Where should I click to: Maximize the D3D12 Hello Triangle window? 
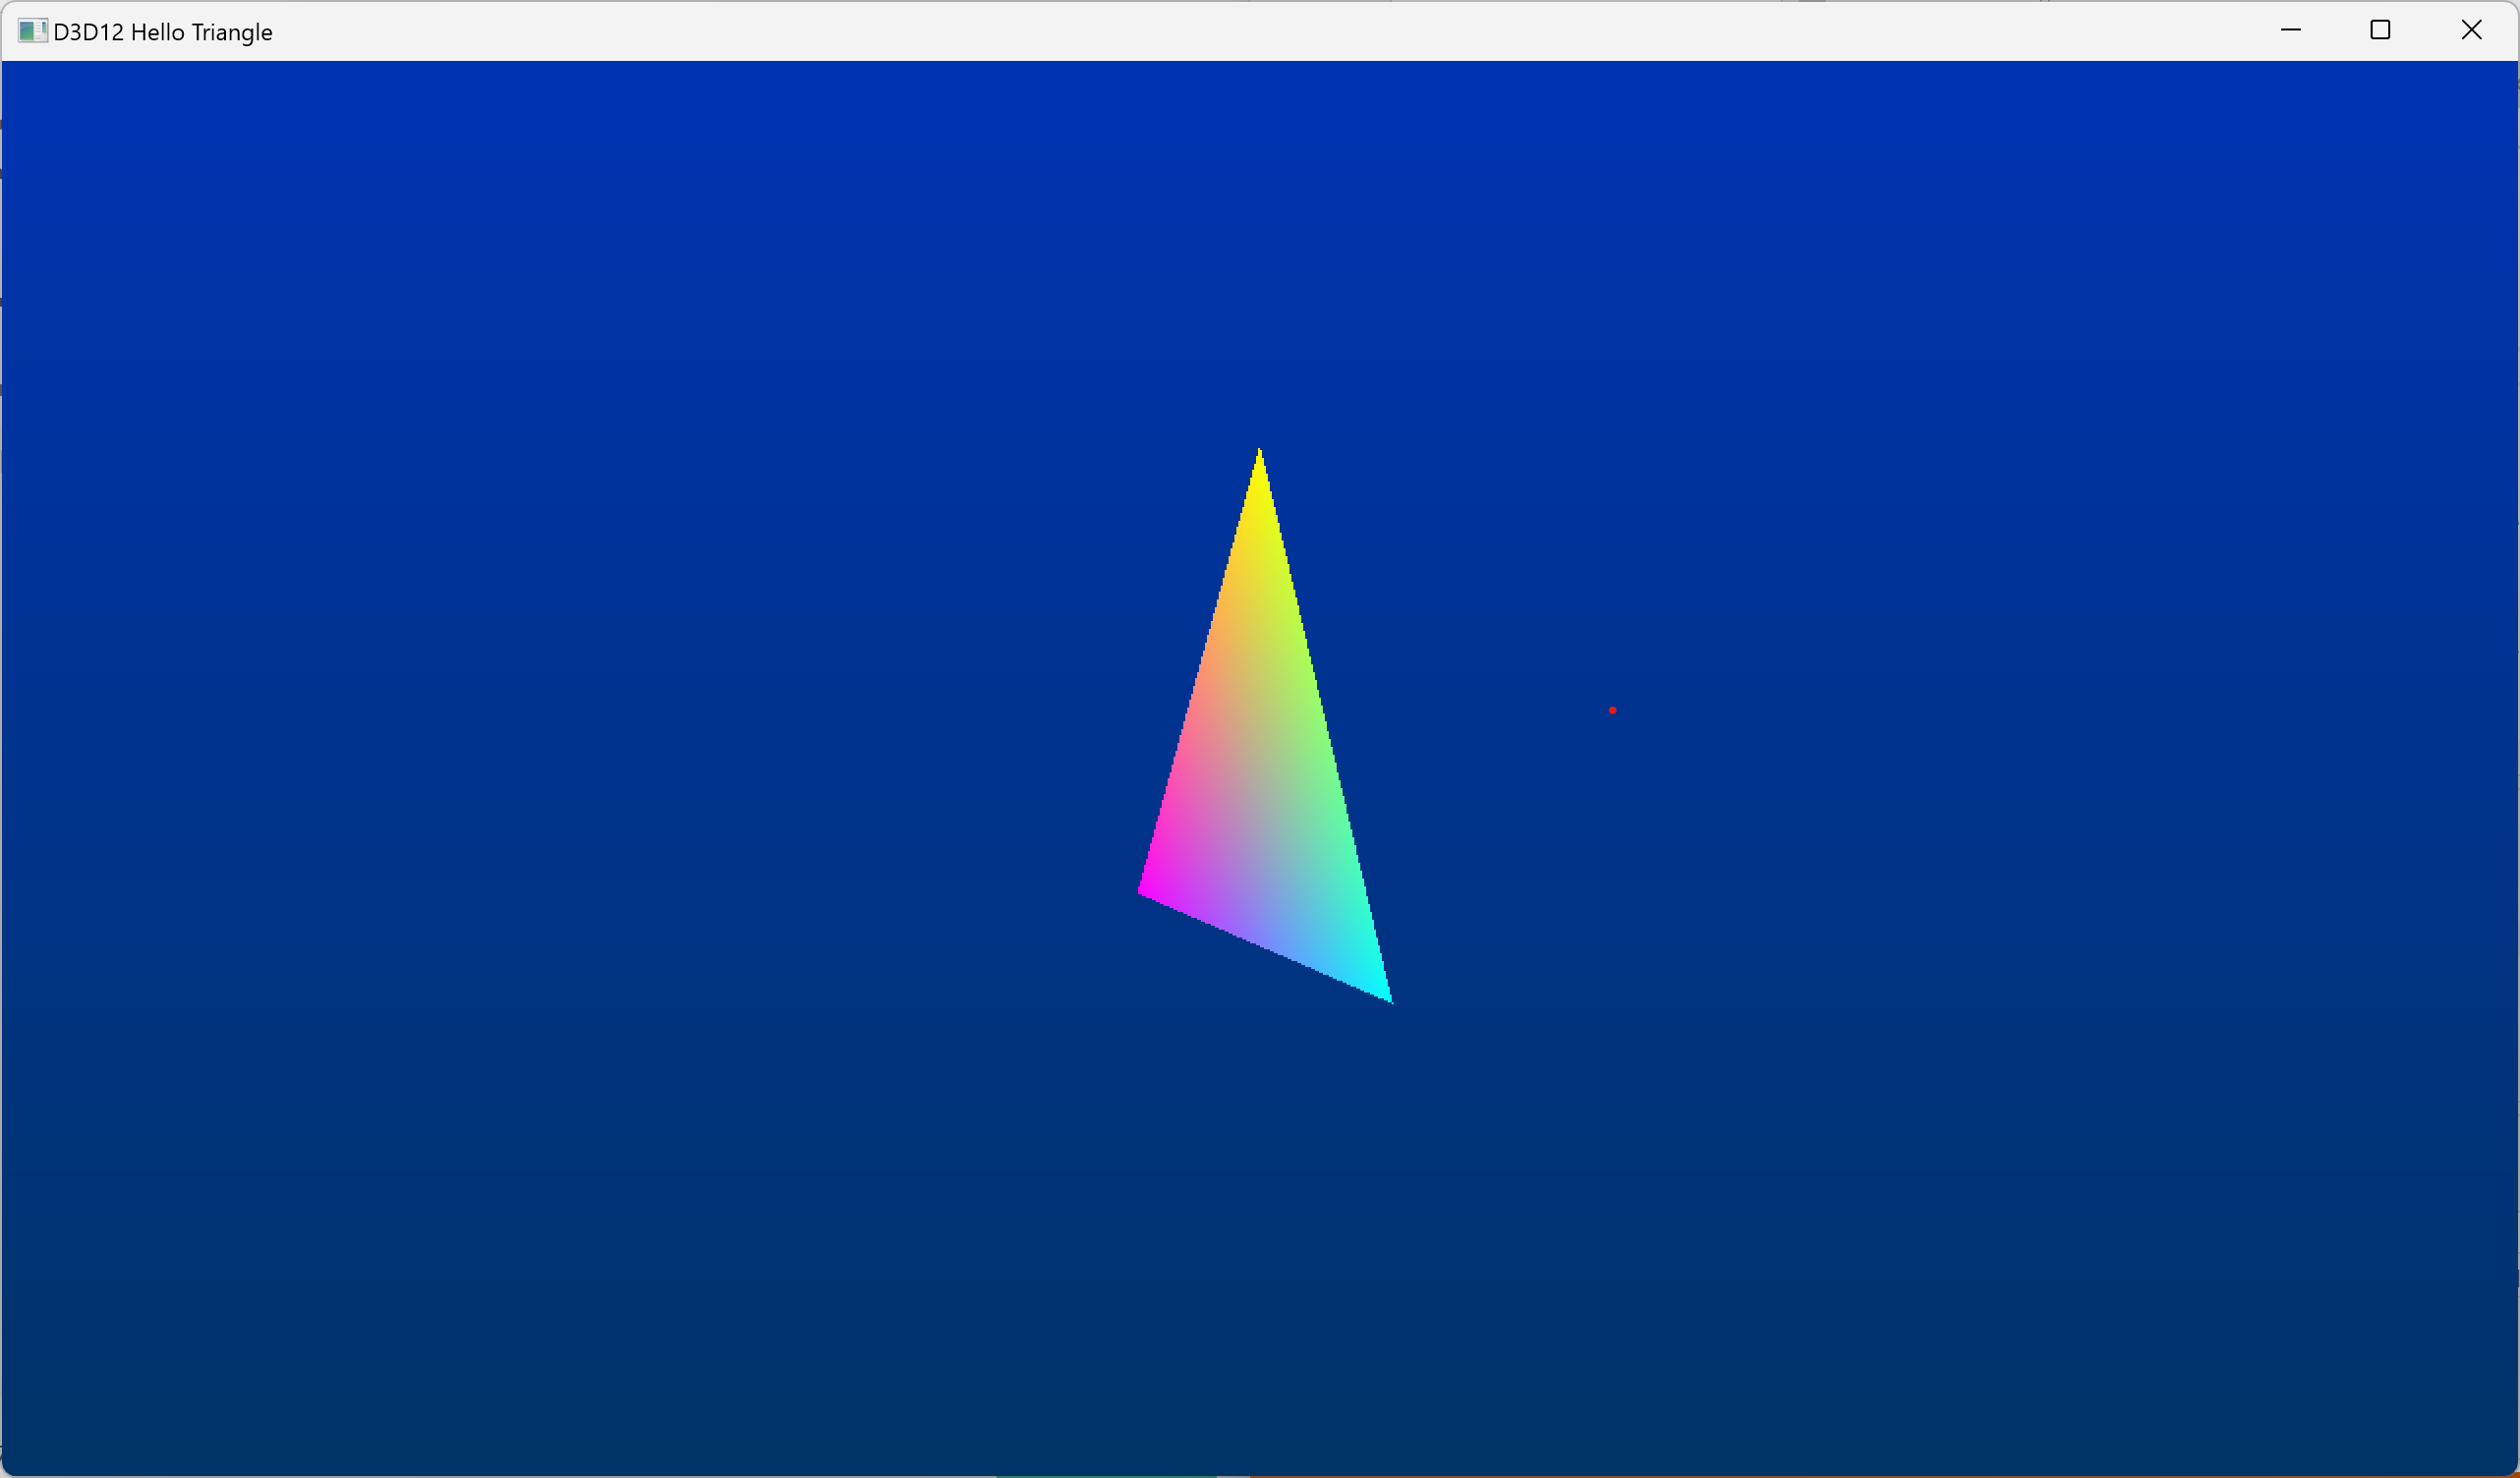pyautogui.click(x=2380, y=31)
